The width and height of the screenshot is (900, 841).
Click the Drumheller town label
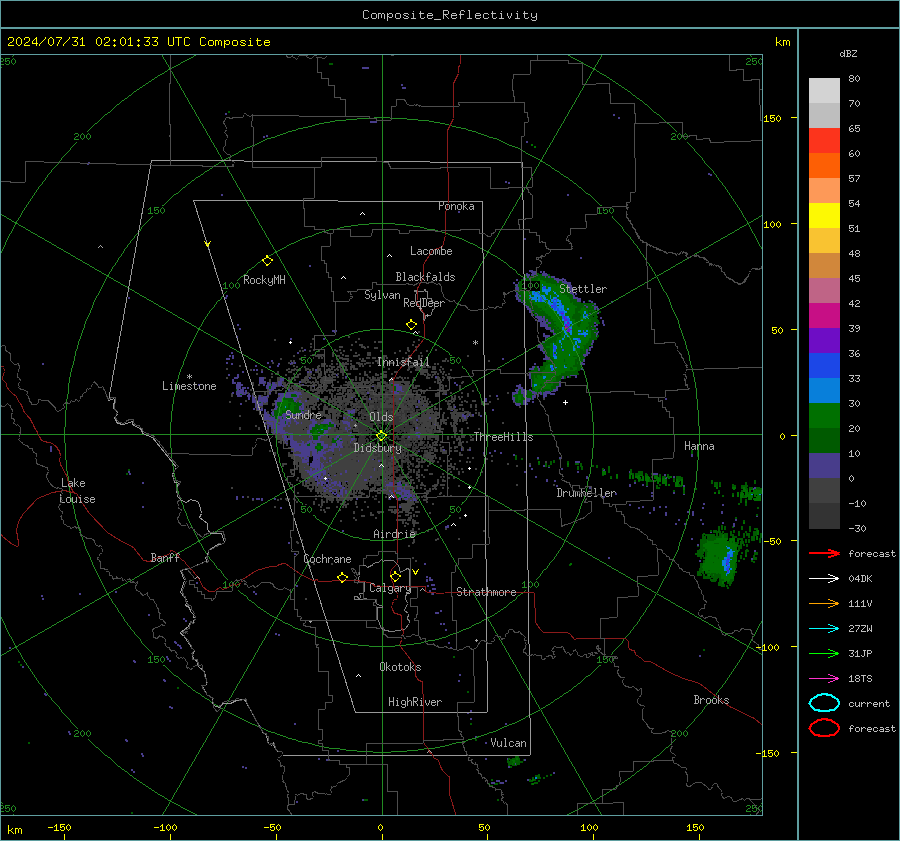click(x=587, y=493)
